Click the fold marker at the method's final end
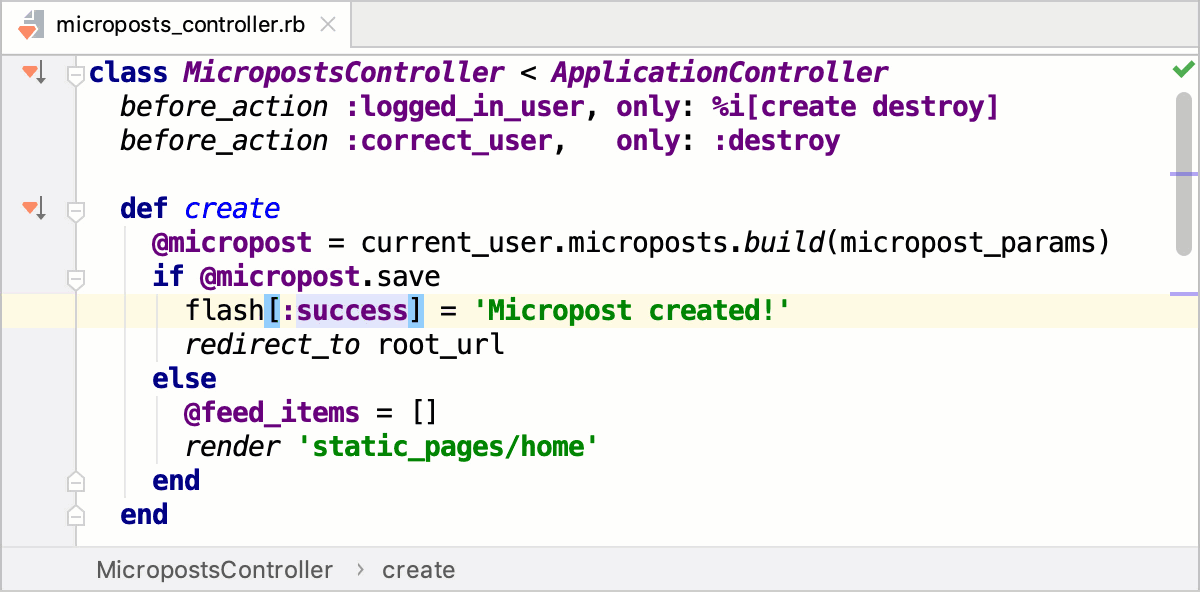1200x592 pixels. pyautogui.click(x=75, y=516)
